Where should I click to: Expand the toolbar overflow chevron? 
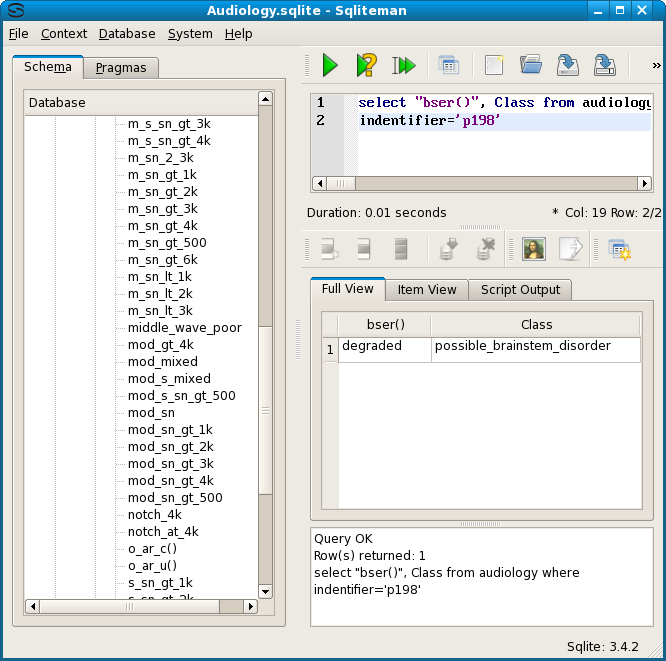click(656, 66)
